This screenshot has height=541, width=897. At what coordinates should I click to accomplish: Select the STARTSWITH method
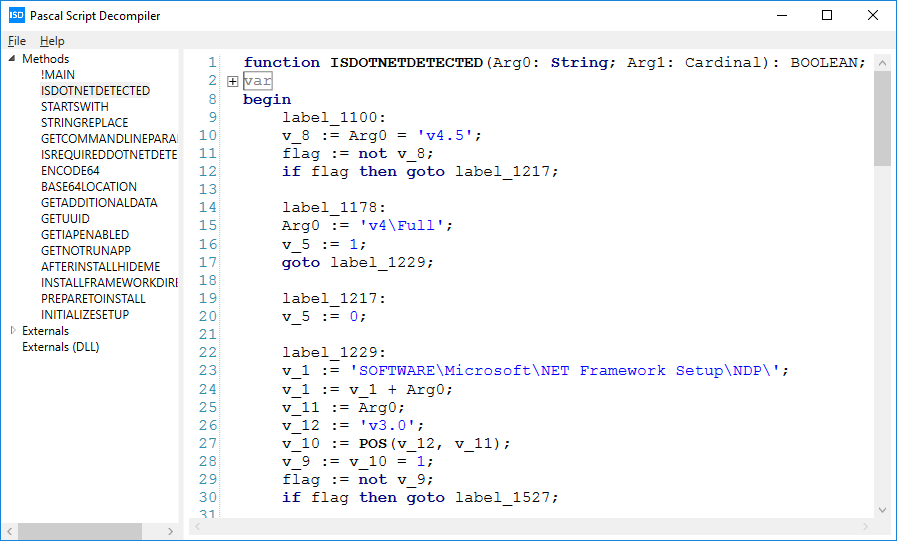tap(74, 107)
